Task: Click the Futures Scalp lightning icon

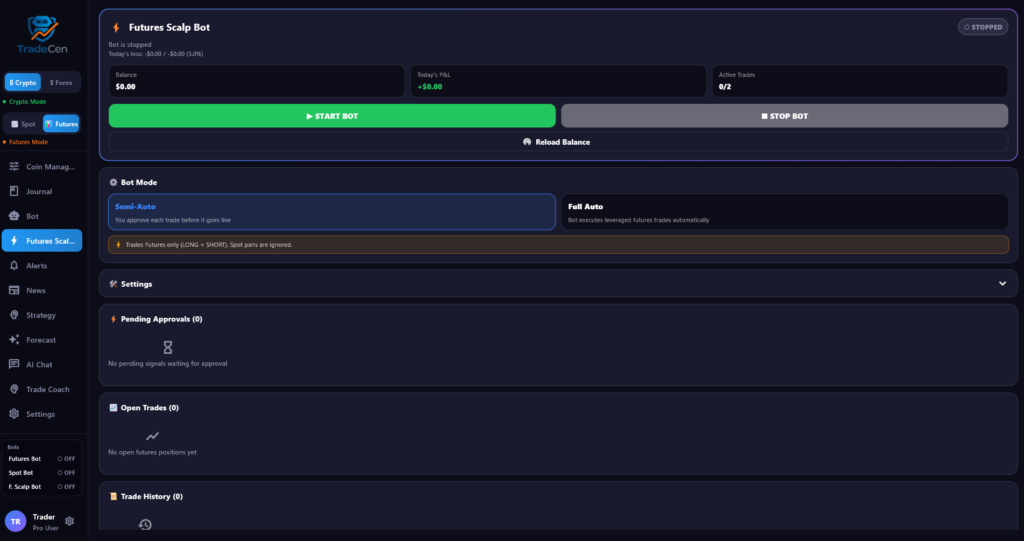Action: (x=14, y=240)
